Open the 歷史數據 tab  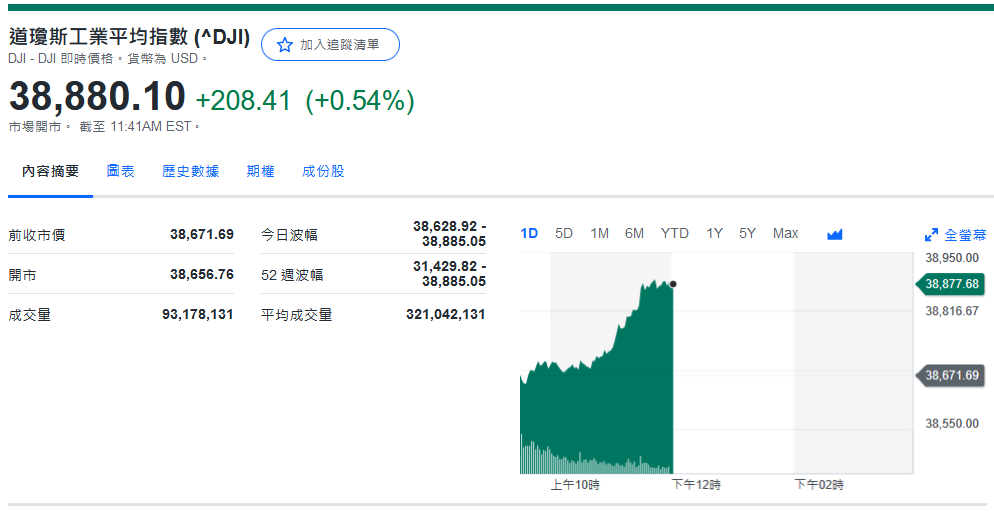(190, 171)
